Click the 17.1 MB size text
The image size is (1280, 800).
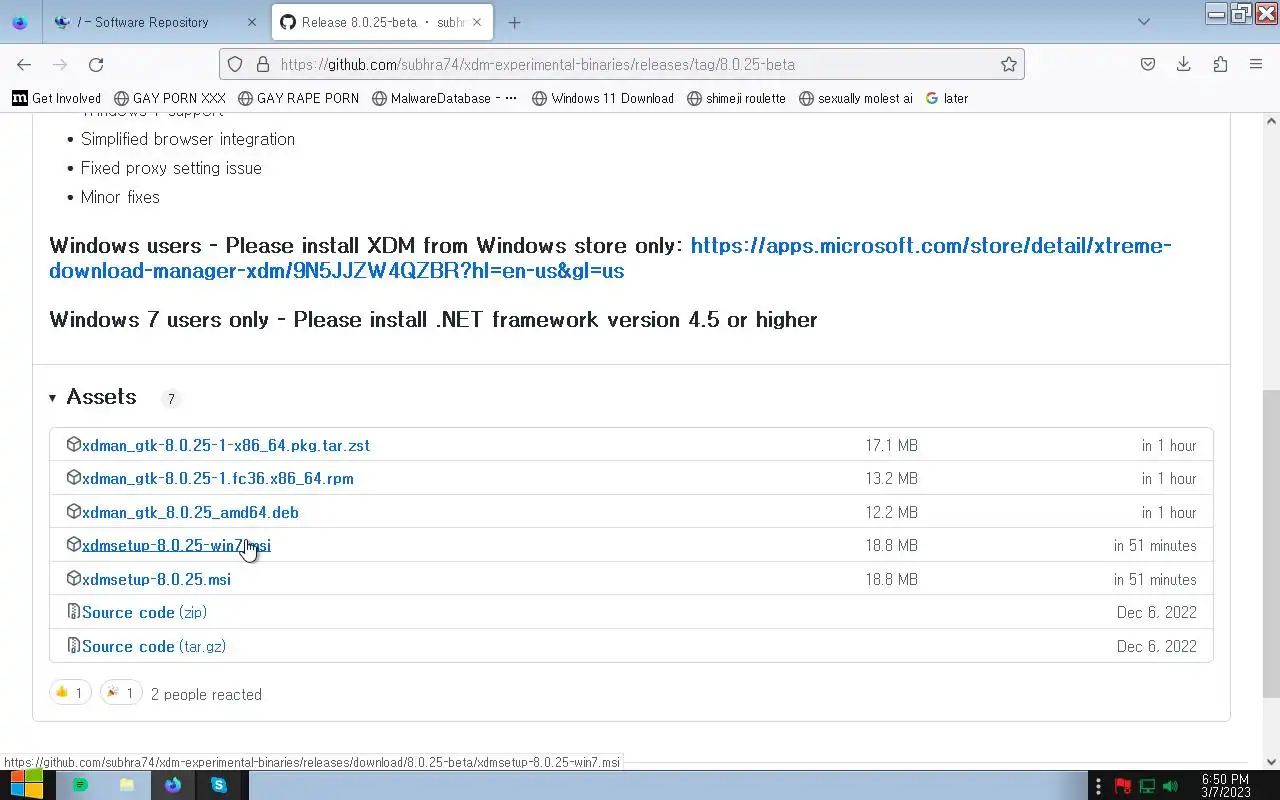(x=891, y=445)
